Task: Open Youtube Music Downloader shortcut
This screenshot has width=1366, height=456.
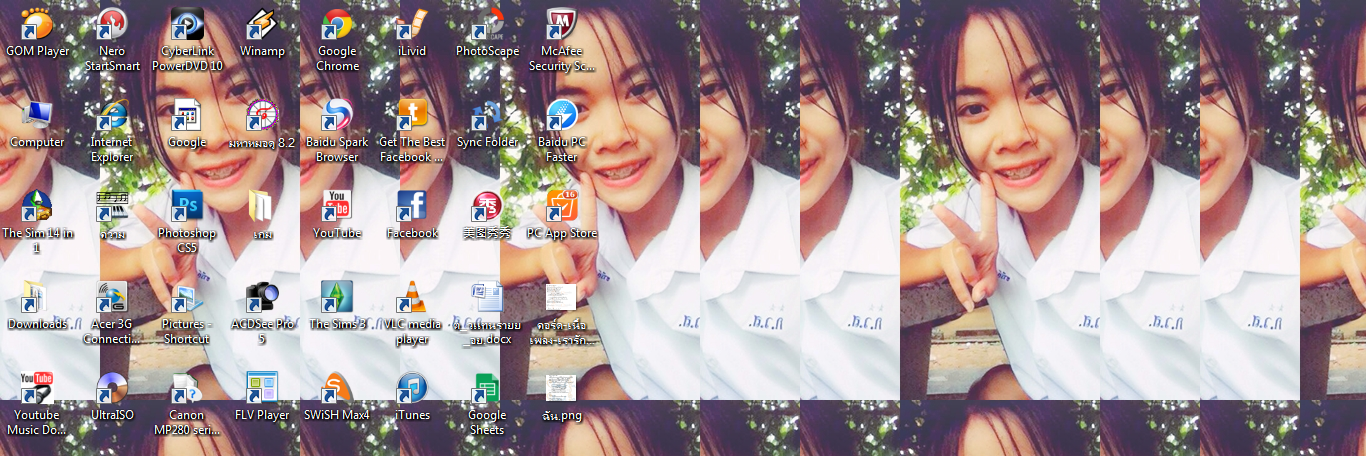Action: [x=37, y=388]
